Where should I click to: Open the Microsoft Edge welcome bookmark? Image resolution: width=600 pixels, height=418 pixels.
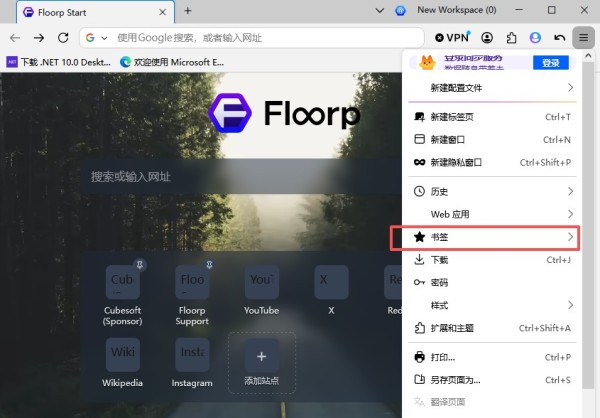point(172,62)
